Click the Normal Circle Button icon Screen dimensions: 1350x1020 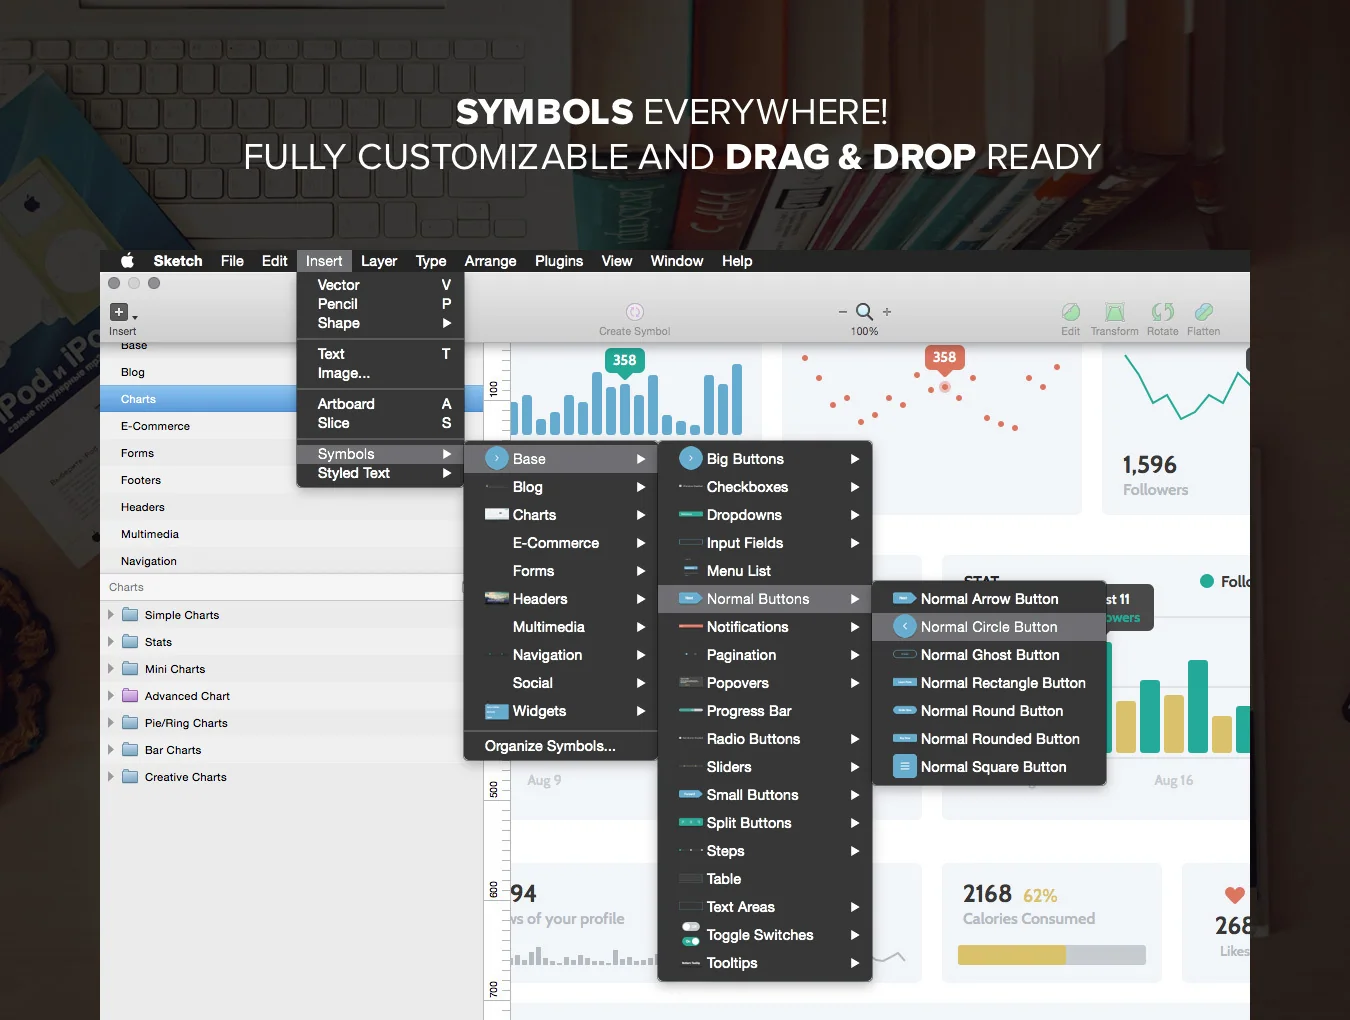[x=905, y=626]
